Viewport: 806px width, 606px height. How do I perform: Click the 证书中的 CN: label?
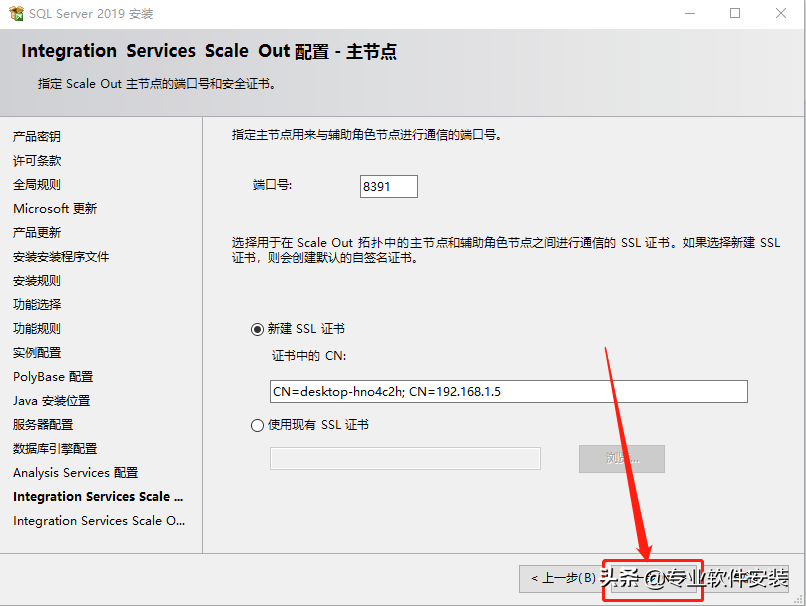(x=309, y=356)
